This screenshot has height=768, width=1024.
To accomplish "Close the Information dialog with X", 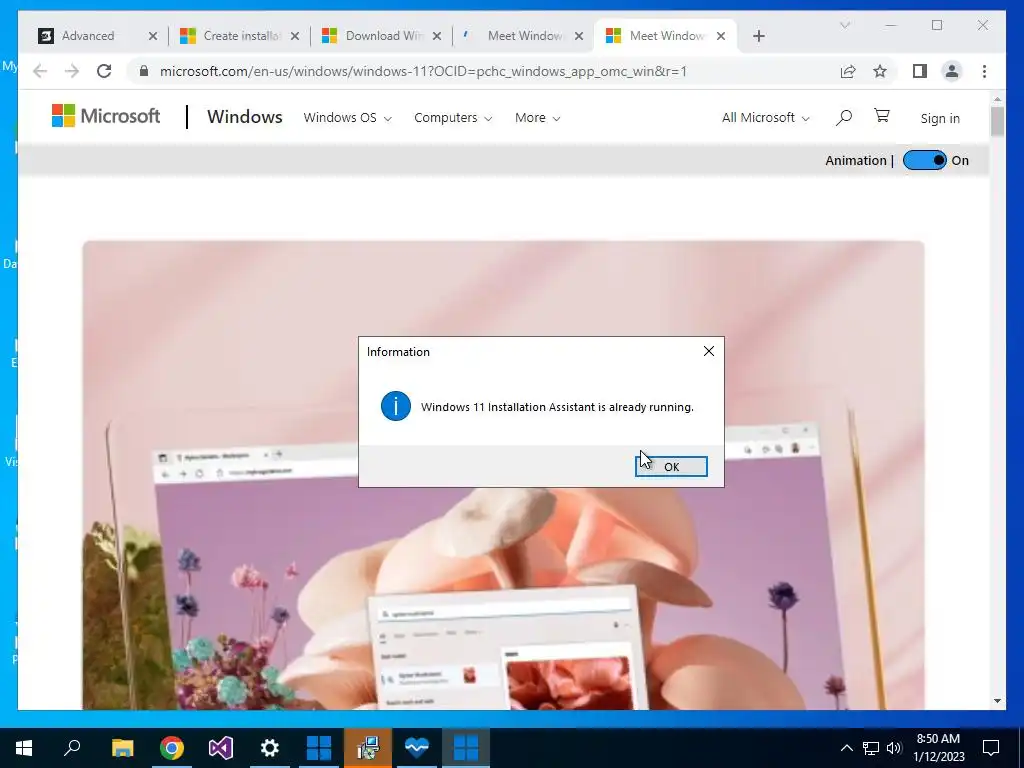I will 709,351.
